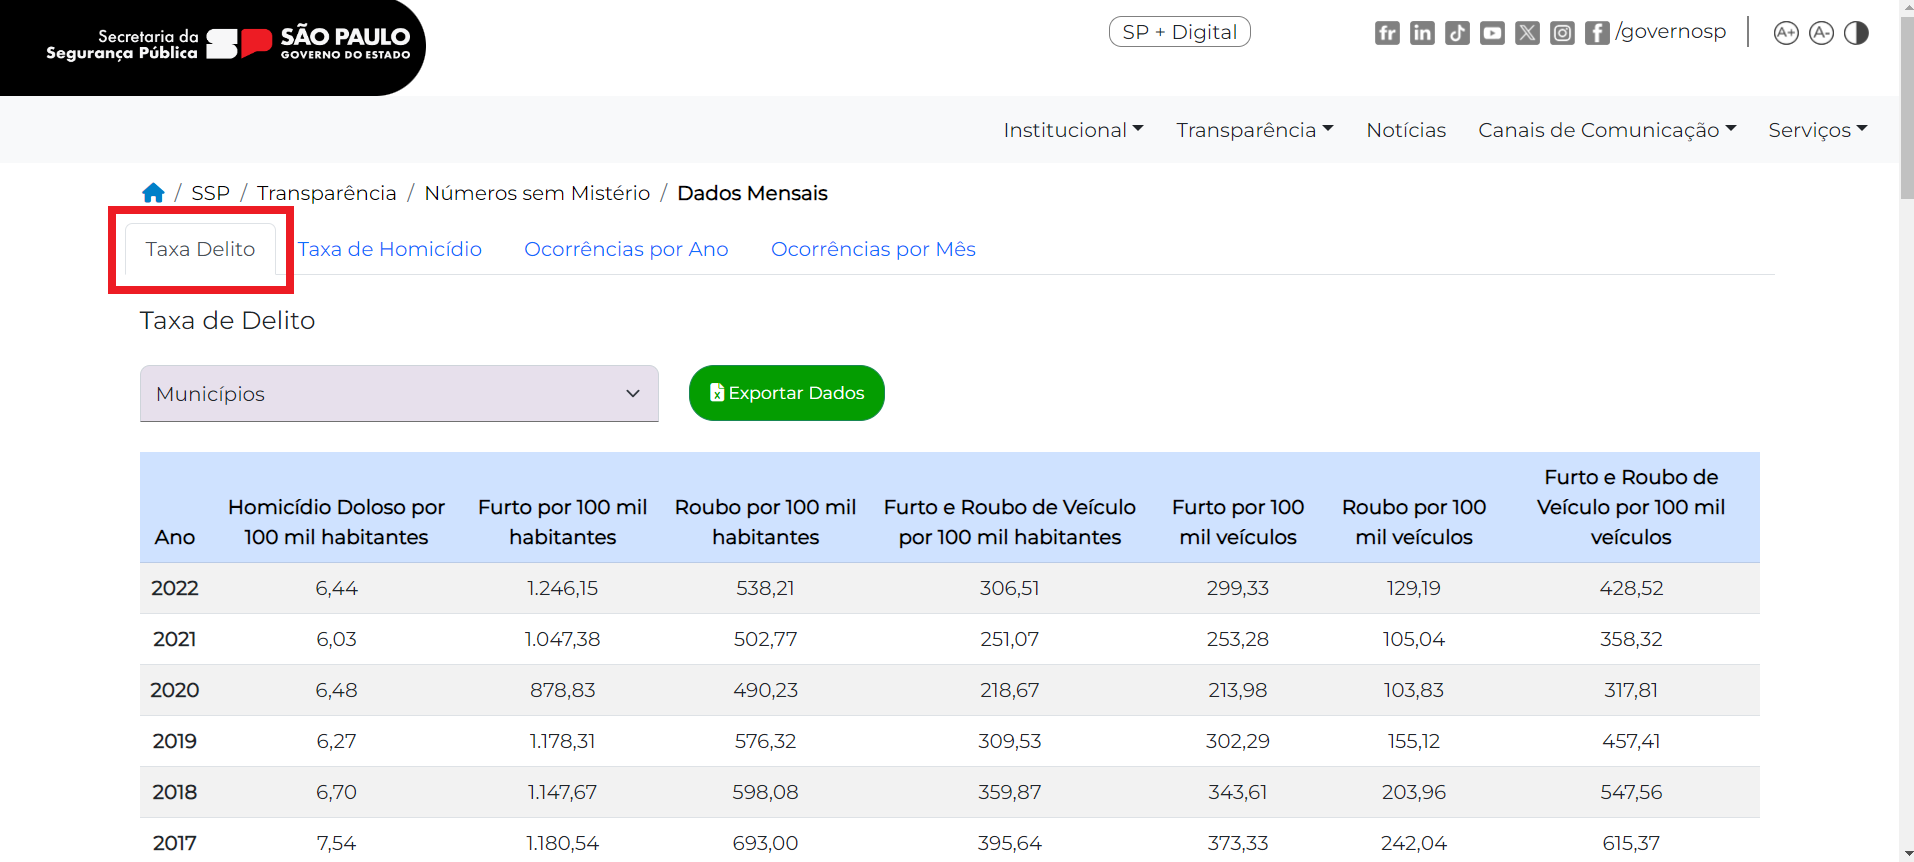Viewport: 1914px width, 862px height.
Task: Decrease font size with A- button
Action: click(1821, 33)
